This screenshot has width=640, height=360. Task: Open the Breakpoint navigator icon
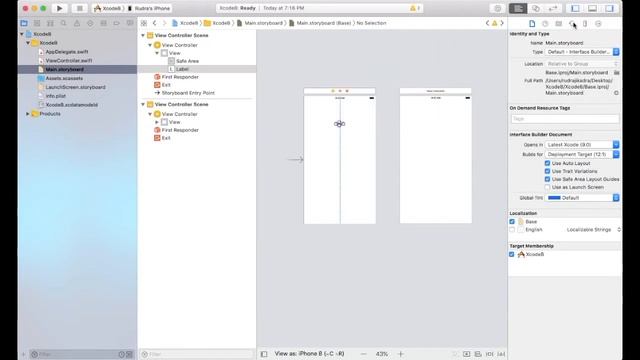pos(117,23)
